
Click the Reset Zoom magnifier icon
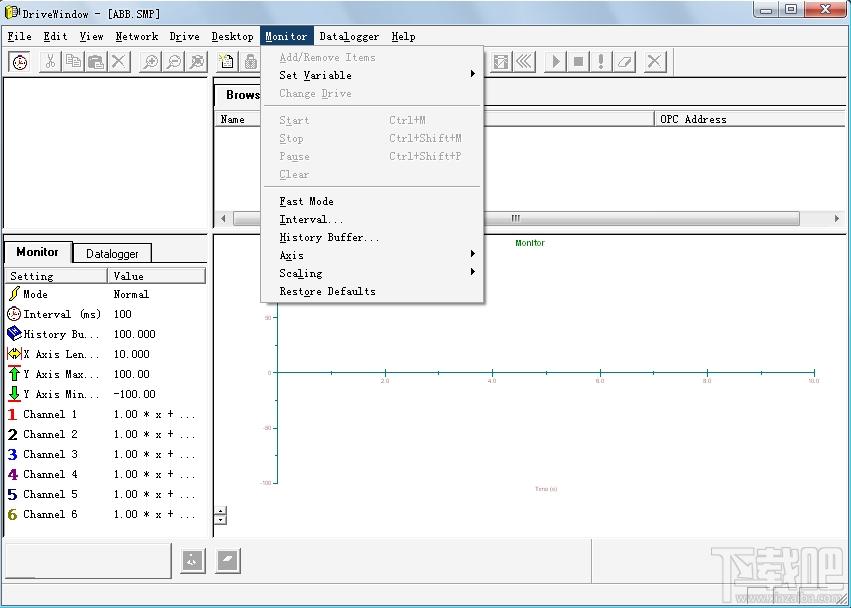197,62
